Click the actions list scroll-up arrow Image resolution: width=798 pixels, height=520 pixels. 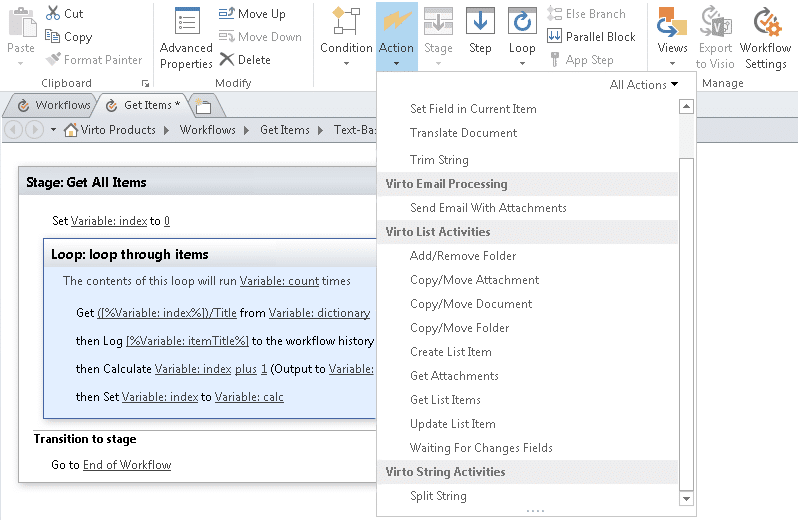(687, 106)
